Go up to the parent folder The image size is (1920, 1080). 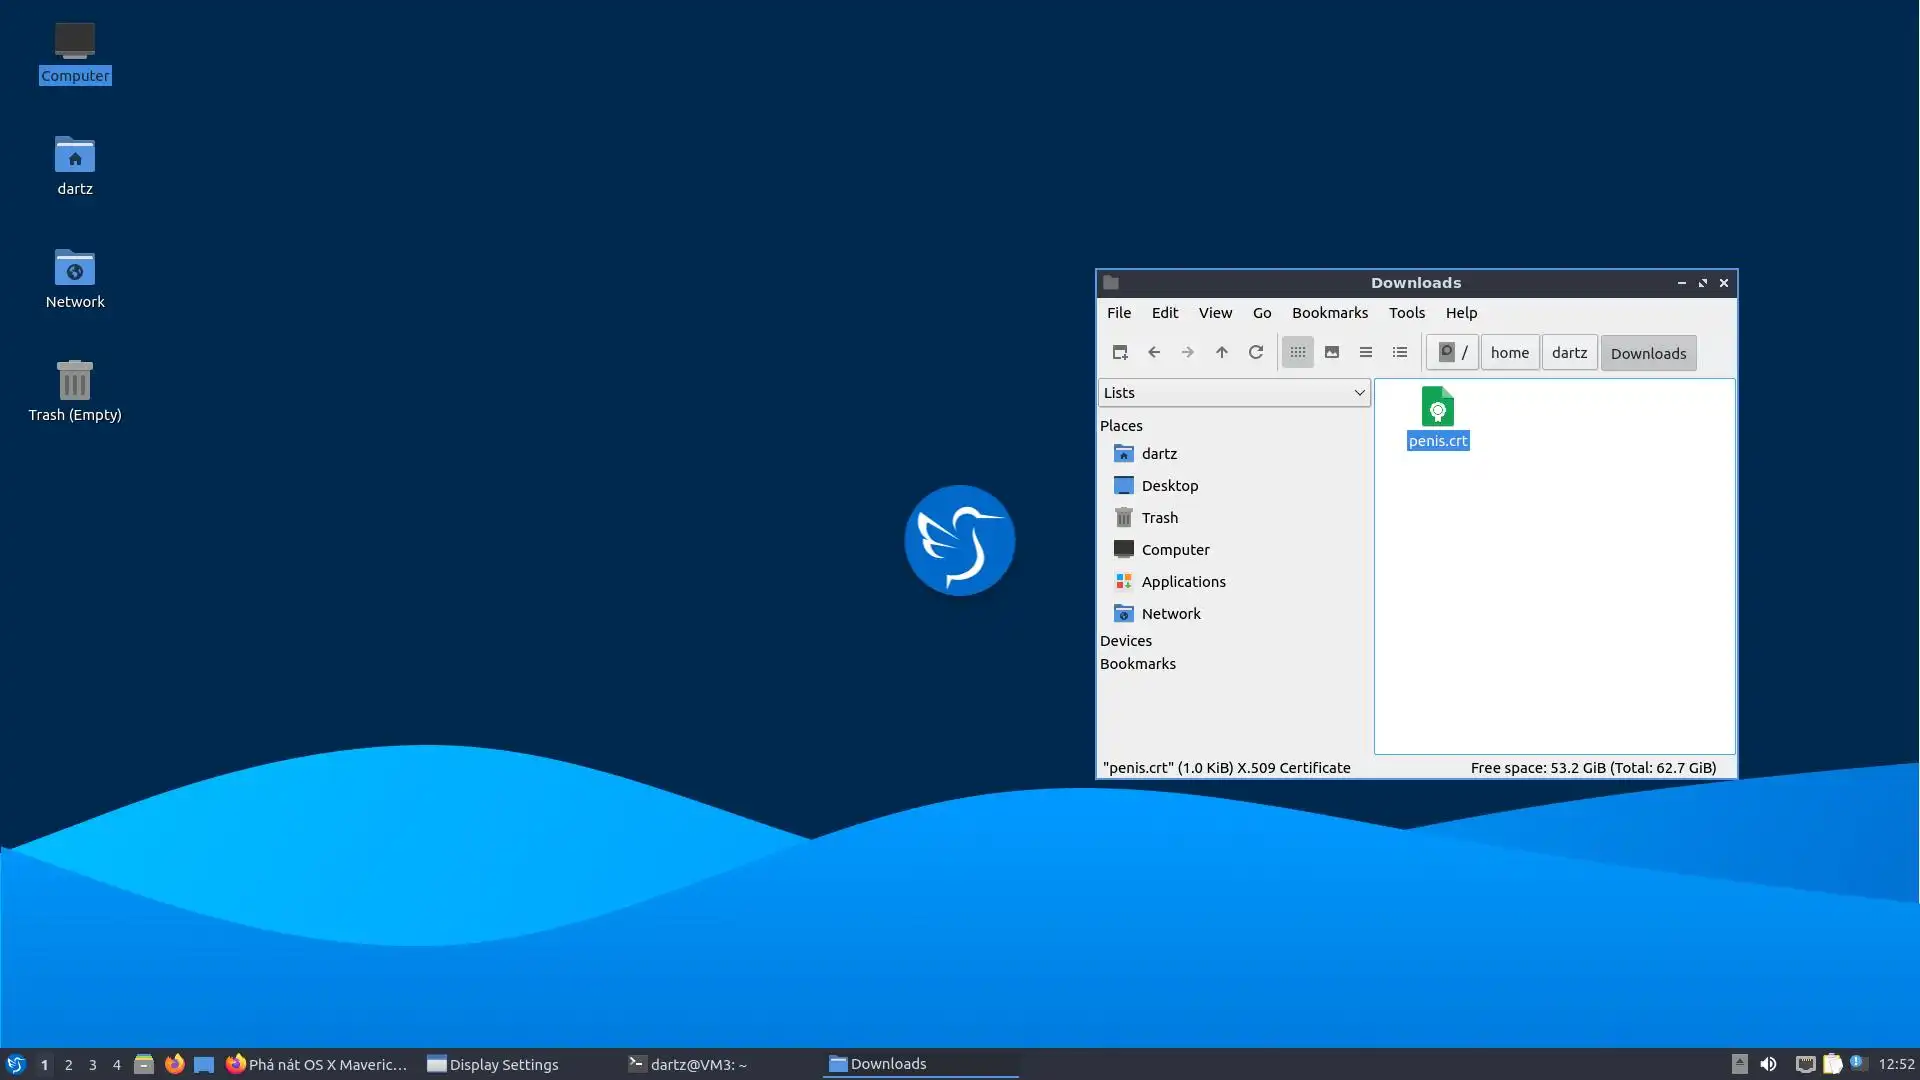click(x=1222, y=352)
